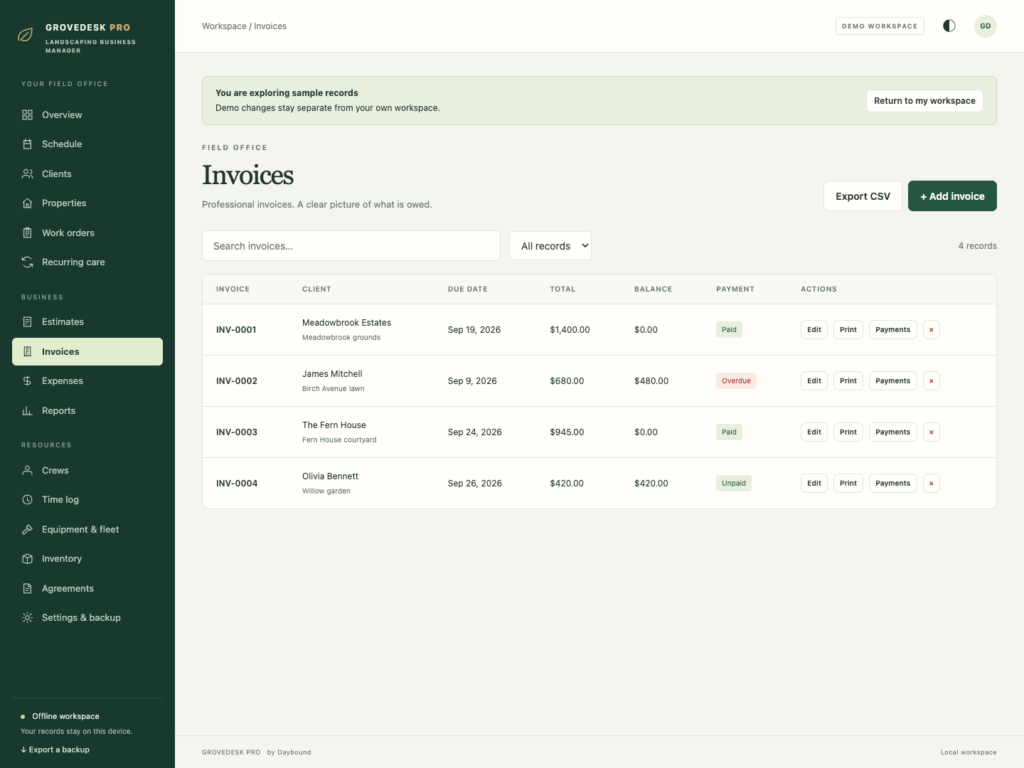Edit invoice INV-0001
The image size is (1024, 768).
click(814, 330)
